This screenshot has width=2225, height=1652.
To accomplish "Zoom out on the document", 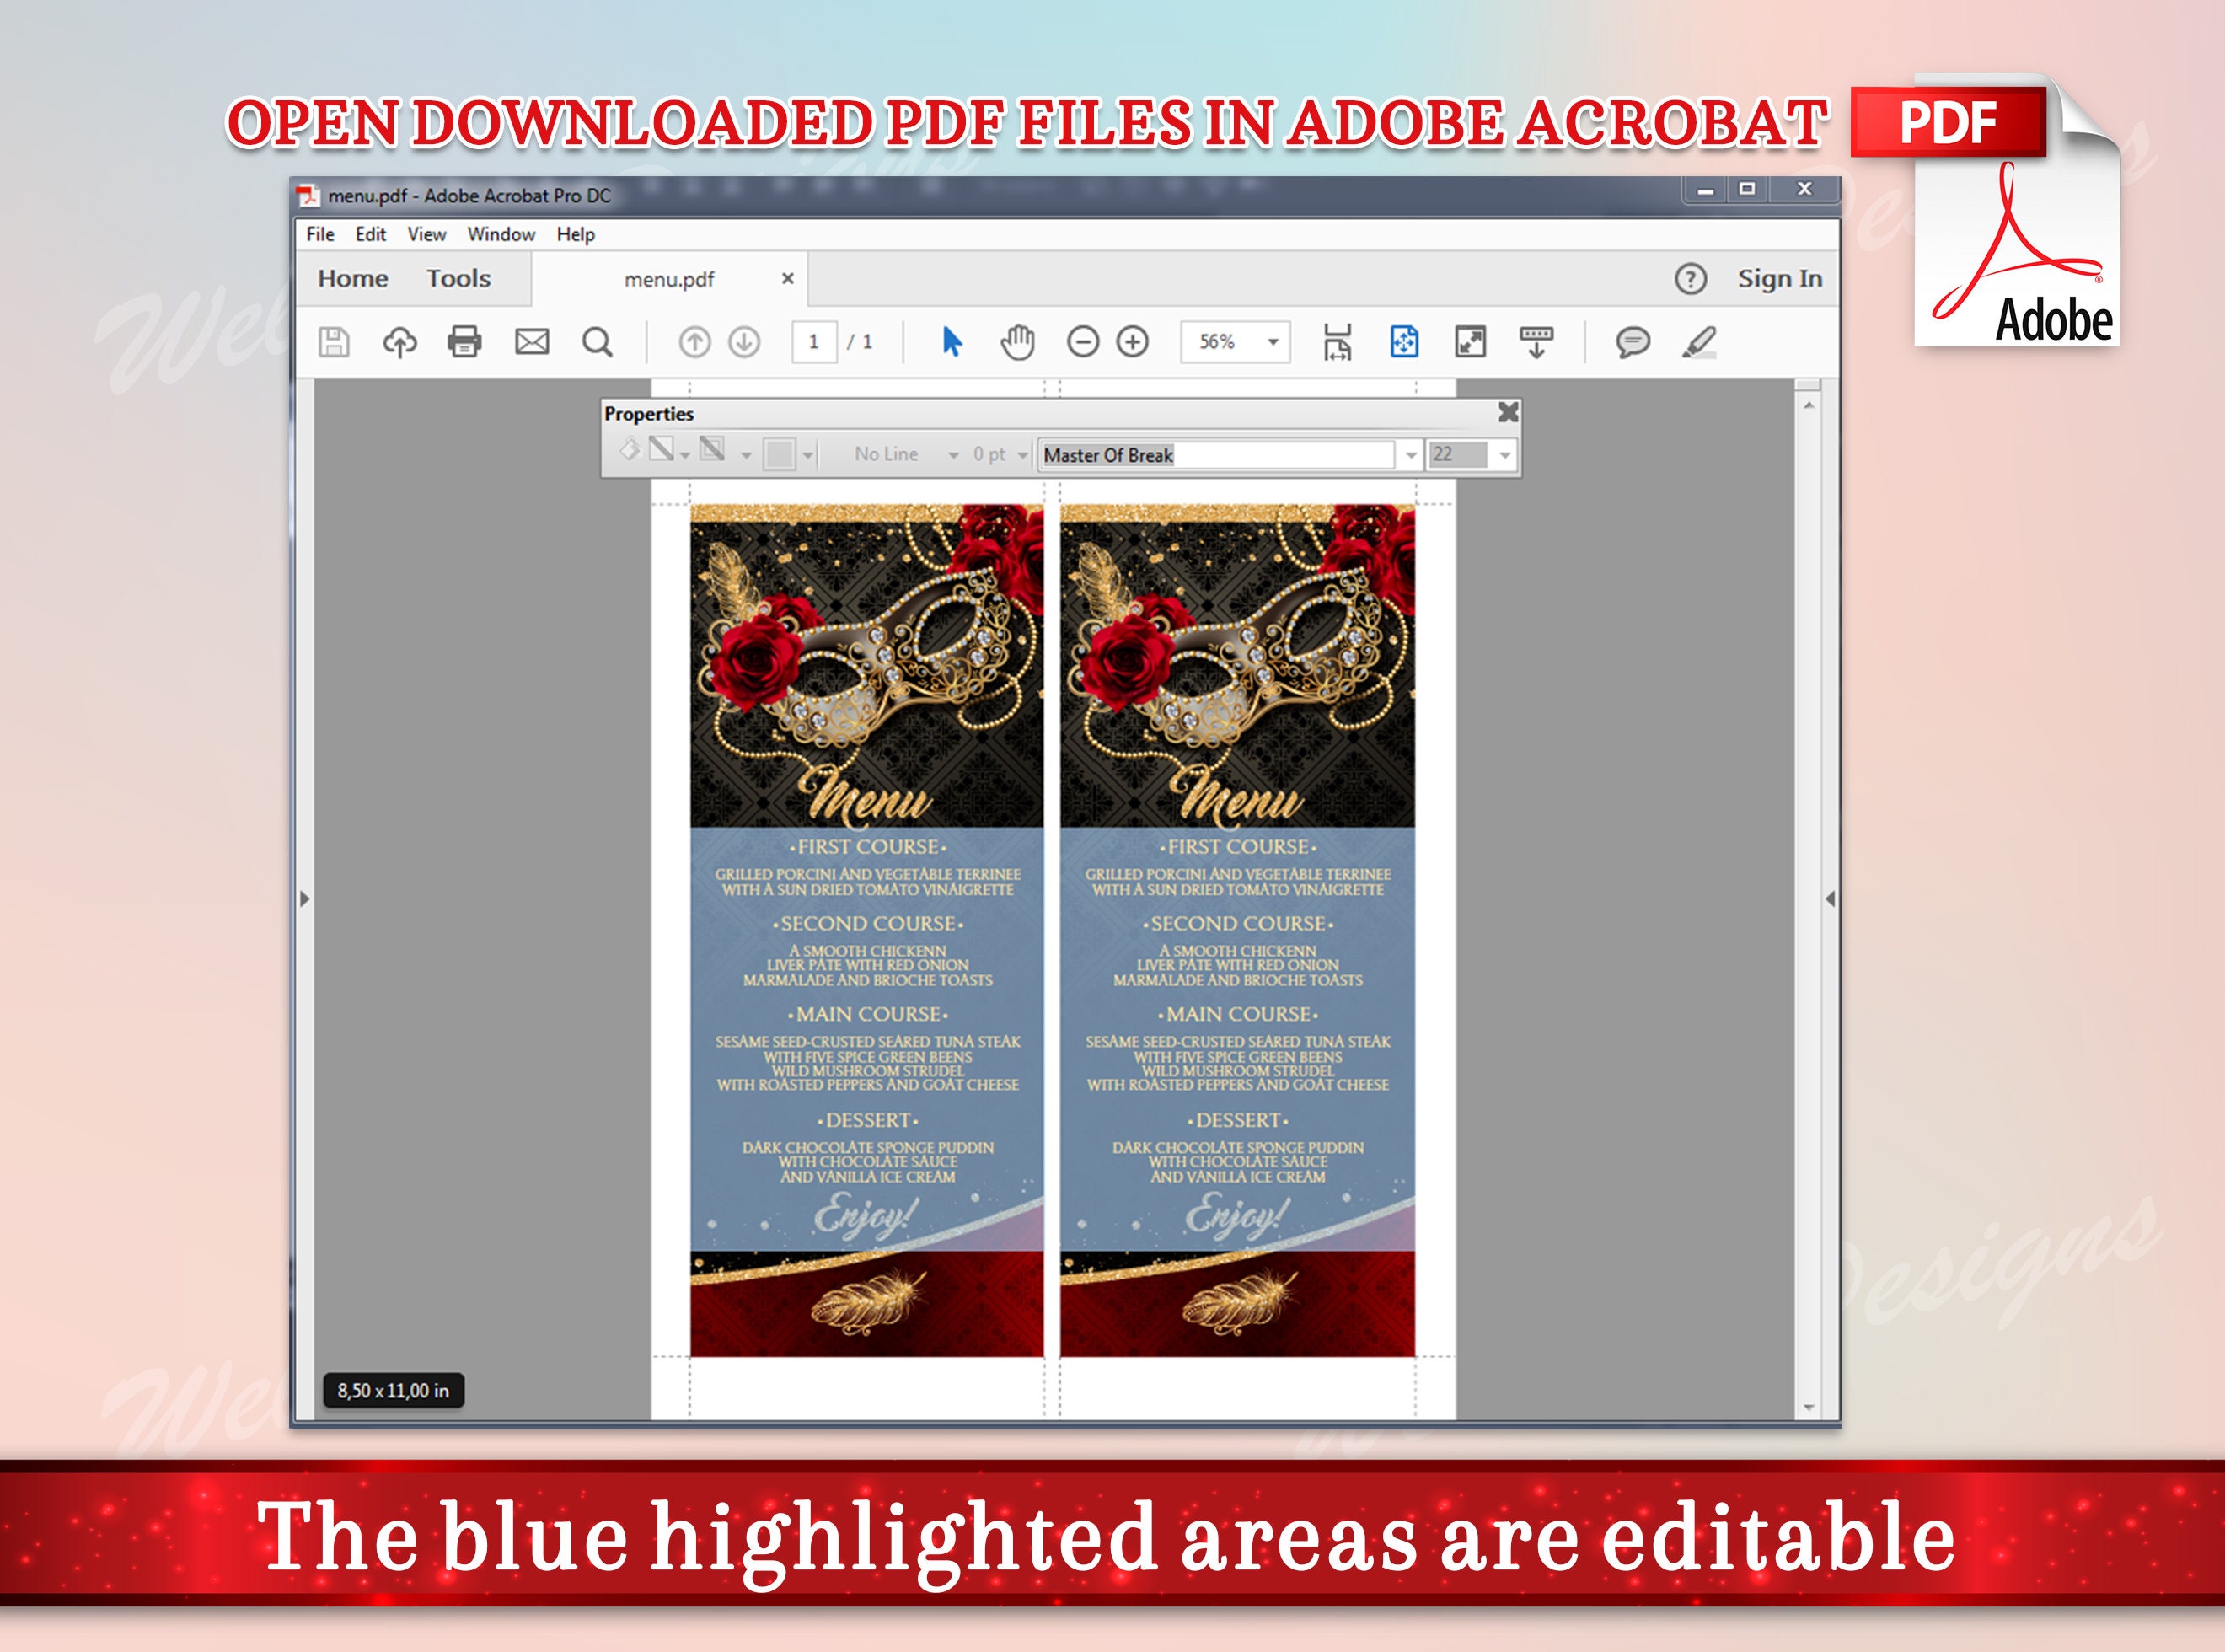I will [1084, 342].
